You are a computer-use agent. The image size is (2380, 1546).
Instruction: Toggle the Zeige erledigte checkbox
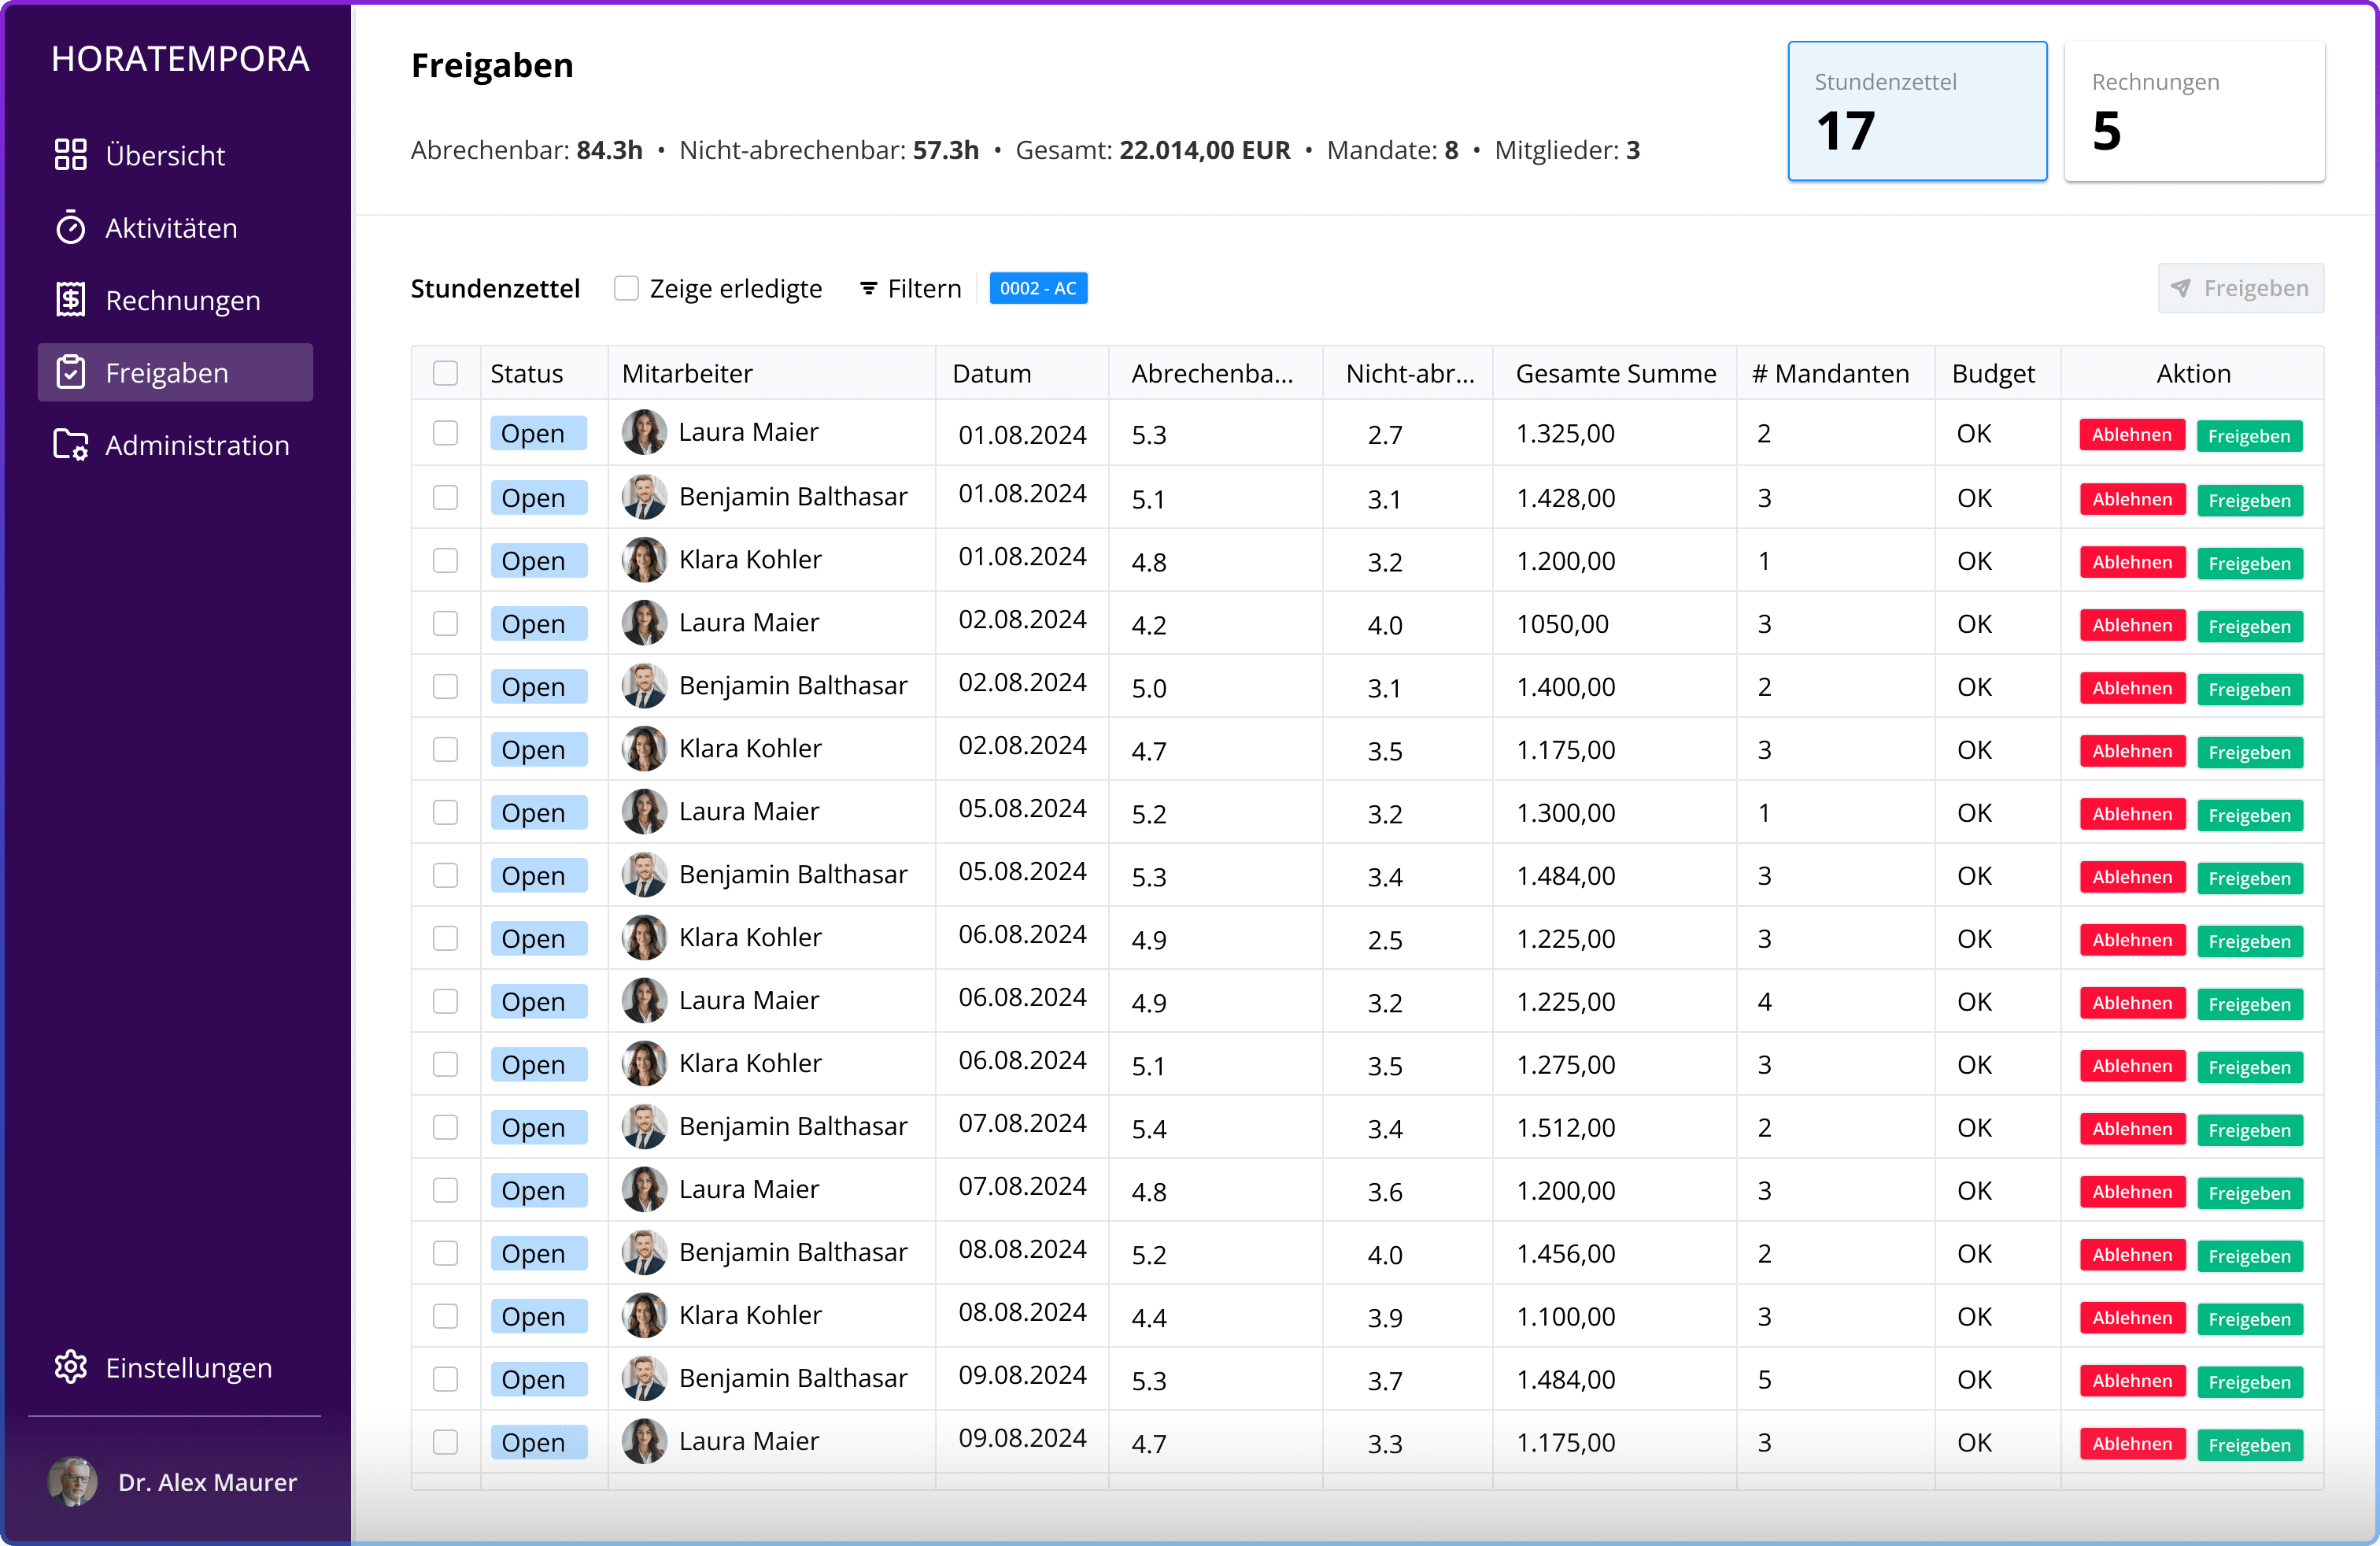pos(628,288)
